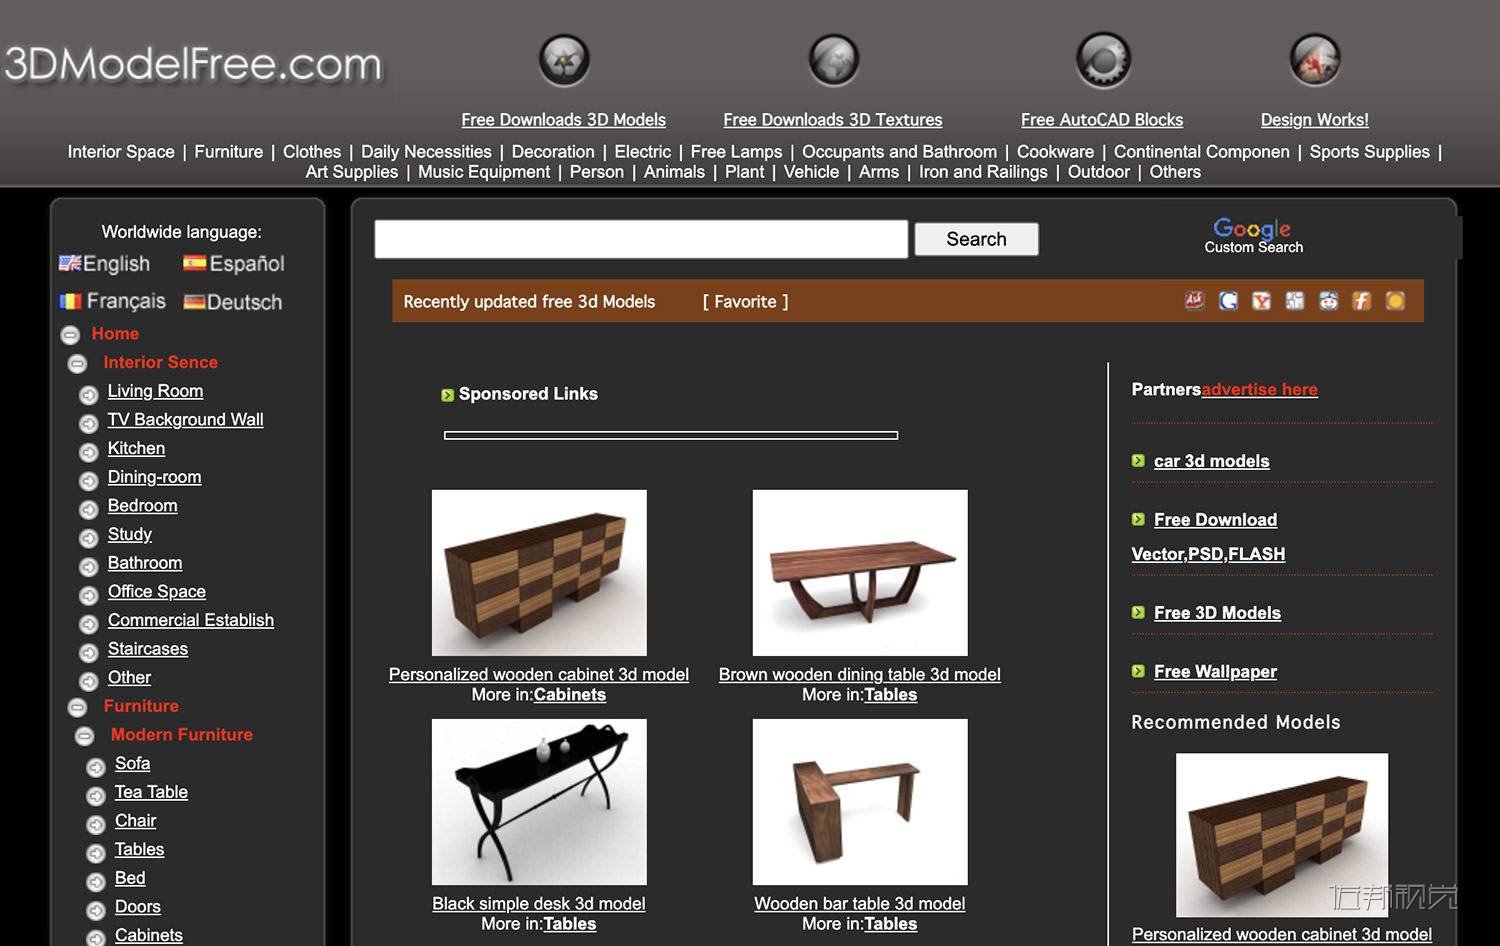The height and width of the screenshot is (946, 1500).
Task: Click the round icon above Free Downloads 3D Models
Action: [564, 60]
